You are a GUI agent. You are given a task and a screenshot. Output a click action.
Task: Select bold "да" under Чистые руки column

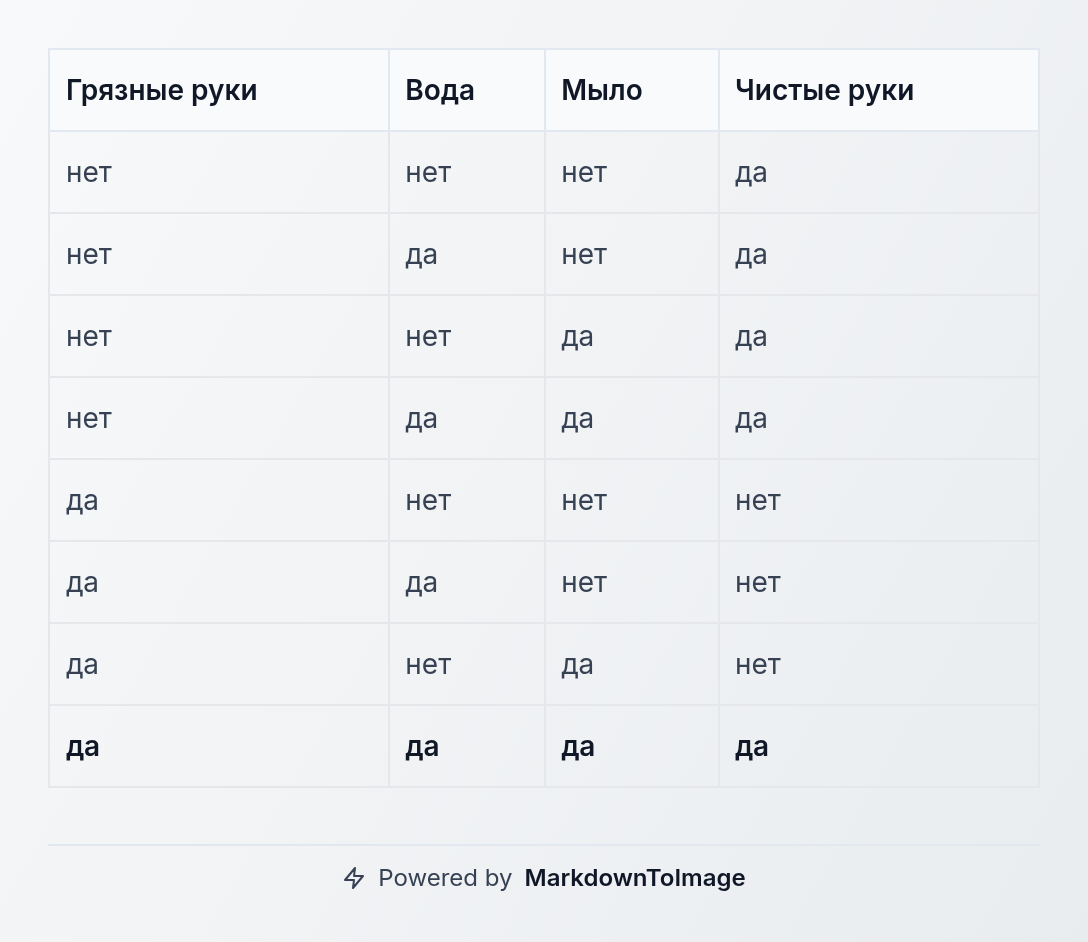point(752,747)
